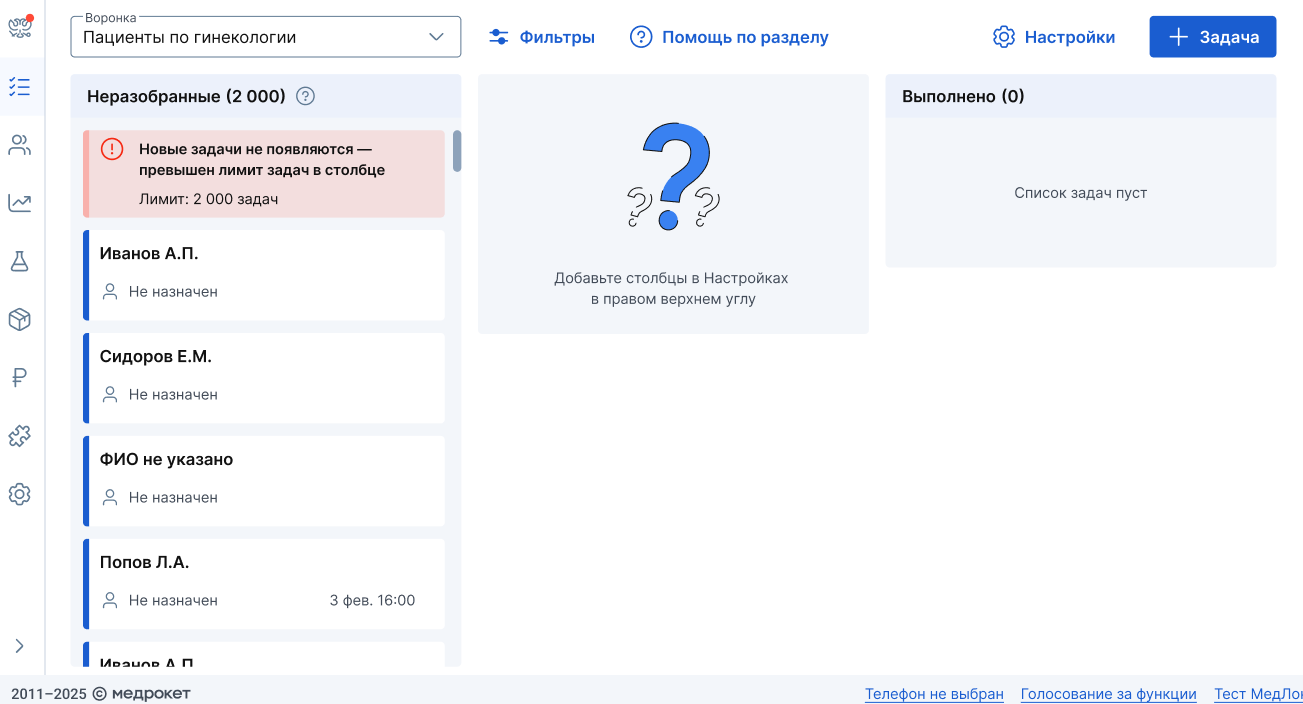
Task: Open Помощь по разделу help
Action: (x=729, y=37)
